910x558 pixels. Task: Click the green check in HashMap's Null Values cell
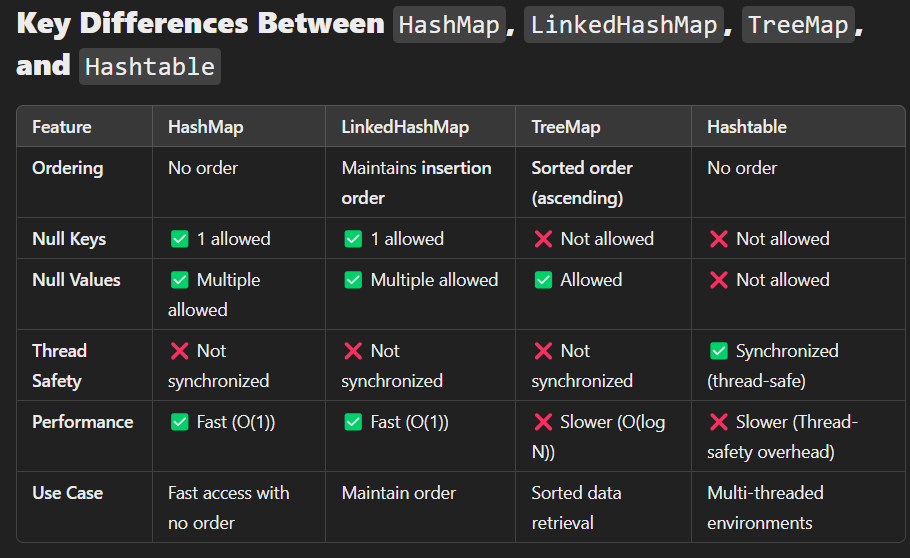[180, 280]
